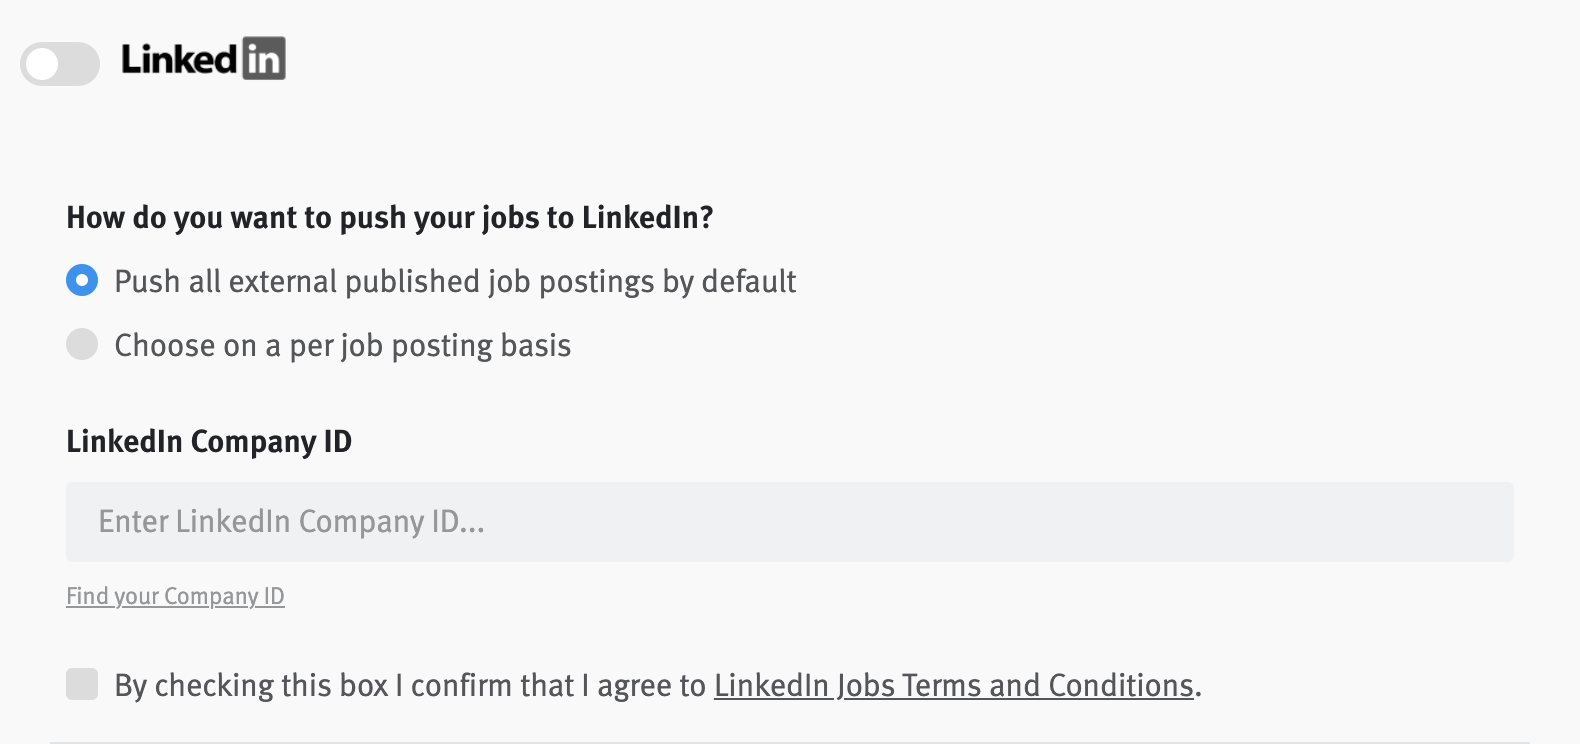Click the "Choose on a per job posting basis" label
This screenshot has height=744, width=1580.
click(x=342, y=346)
